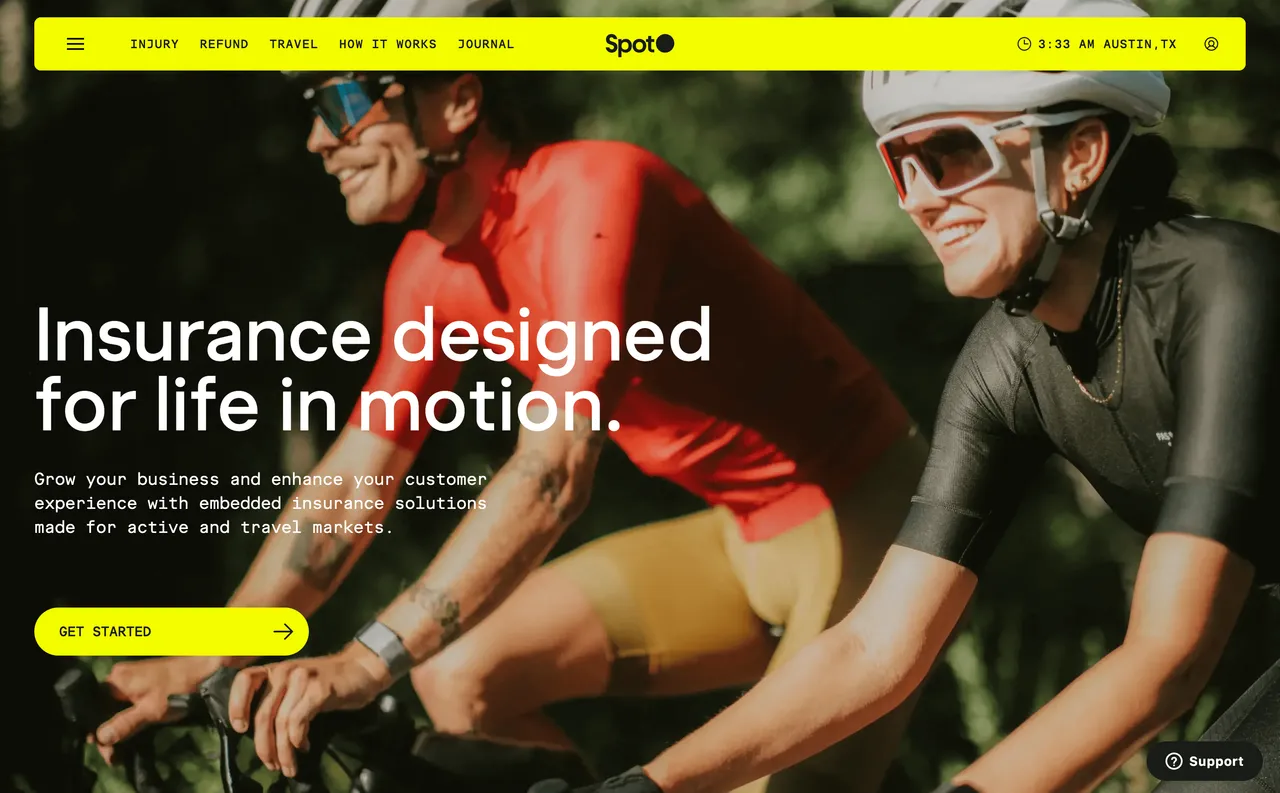This screenshot has height=793, width=1280.
Task: Open the hamburger menu icon
Action: point(76,44)
